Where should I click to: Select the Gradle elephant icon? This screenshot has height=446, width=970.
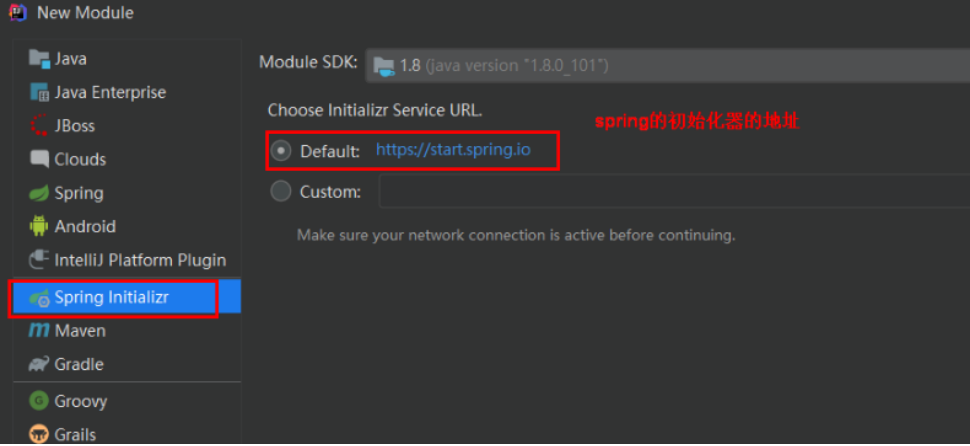(x=39, y=364)
